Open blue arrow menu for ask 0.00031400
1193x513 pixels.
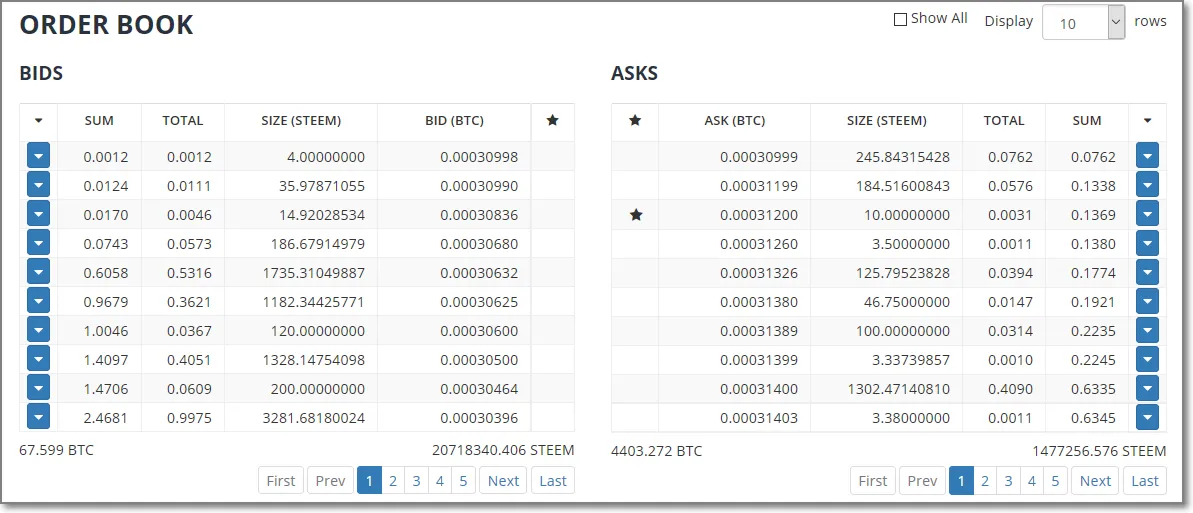coord(1147,389)
